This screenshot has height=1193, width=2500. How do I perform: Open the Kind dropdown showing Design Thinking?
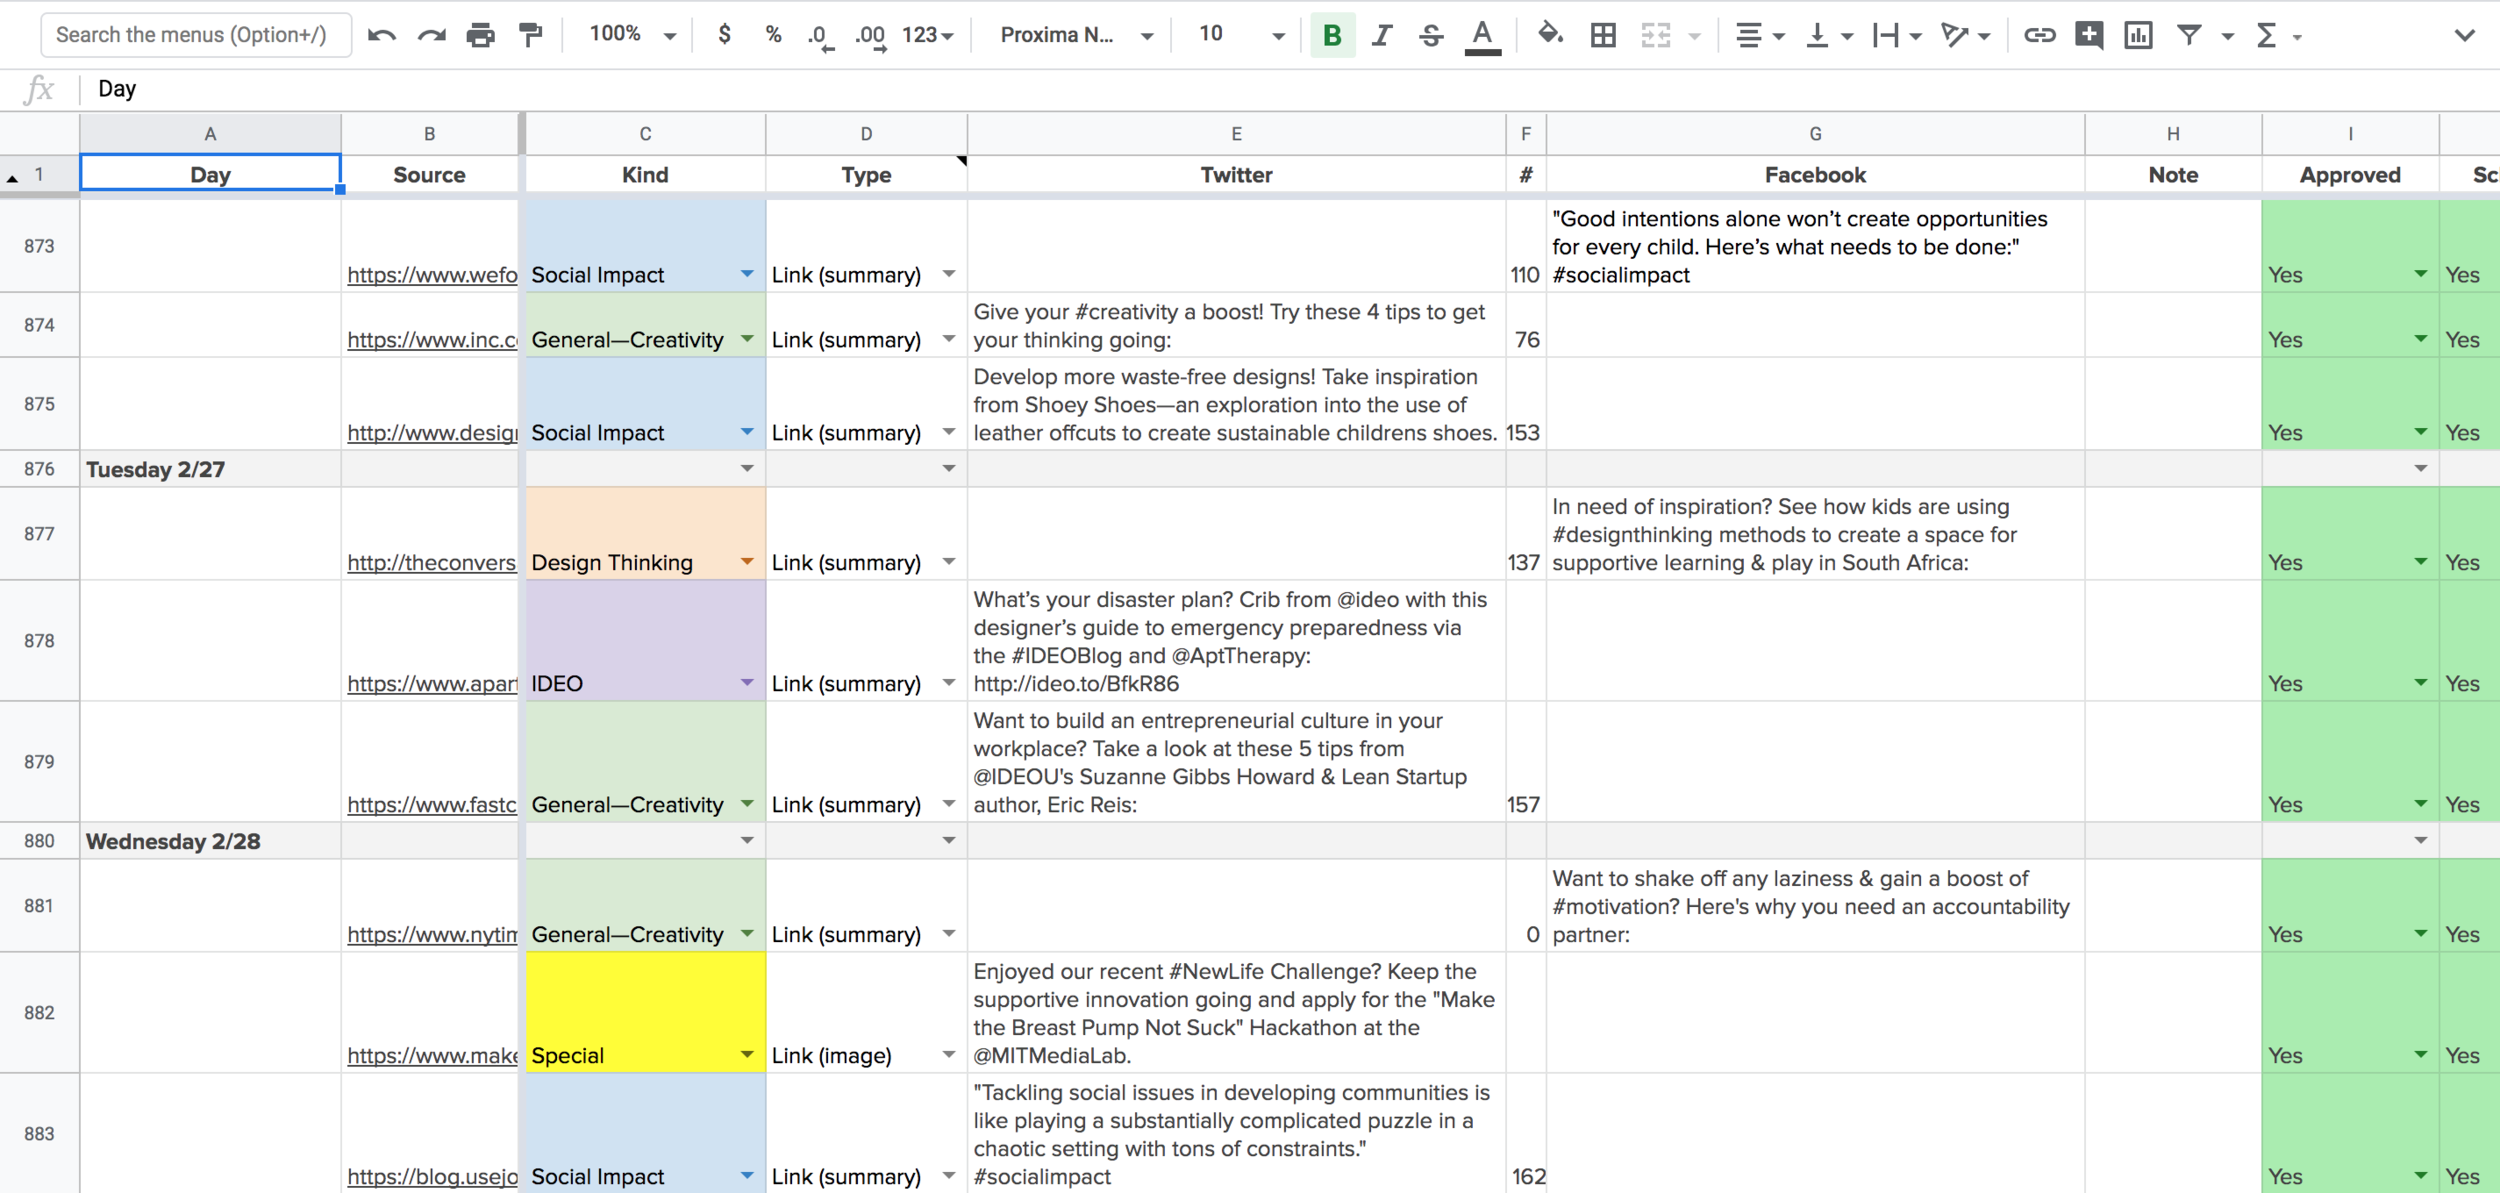coord(746,561)
